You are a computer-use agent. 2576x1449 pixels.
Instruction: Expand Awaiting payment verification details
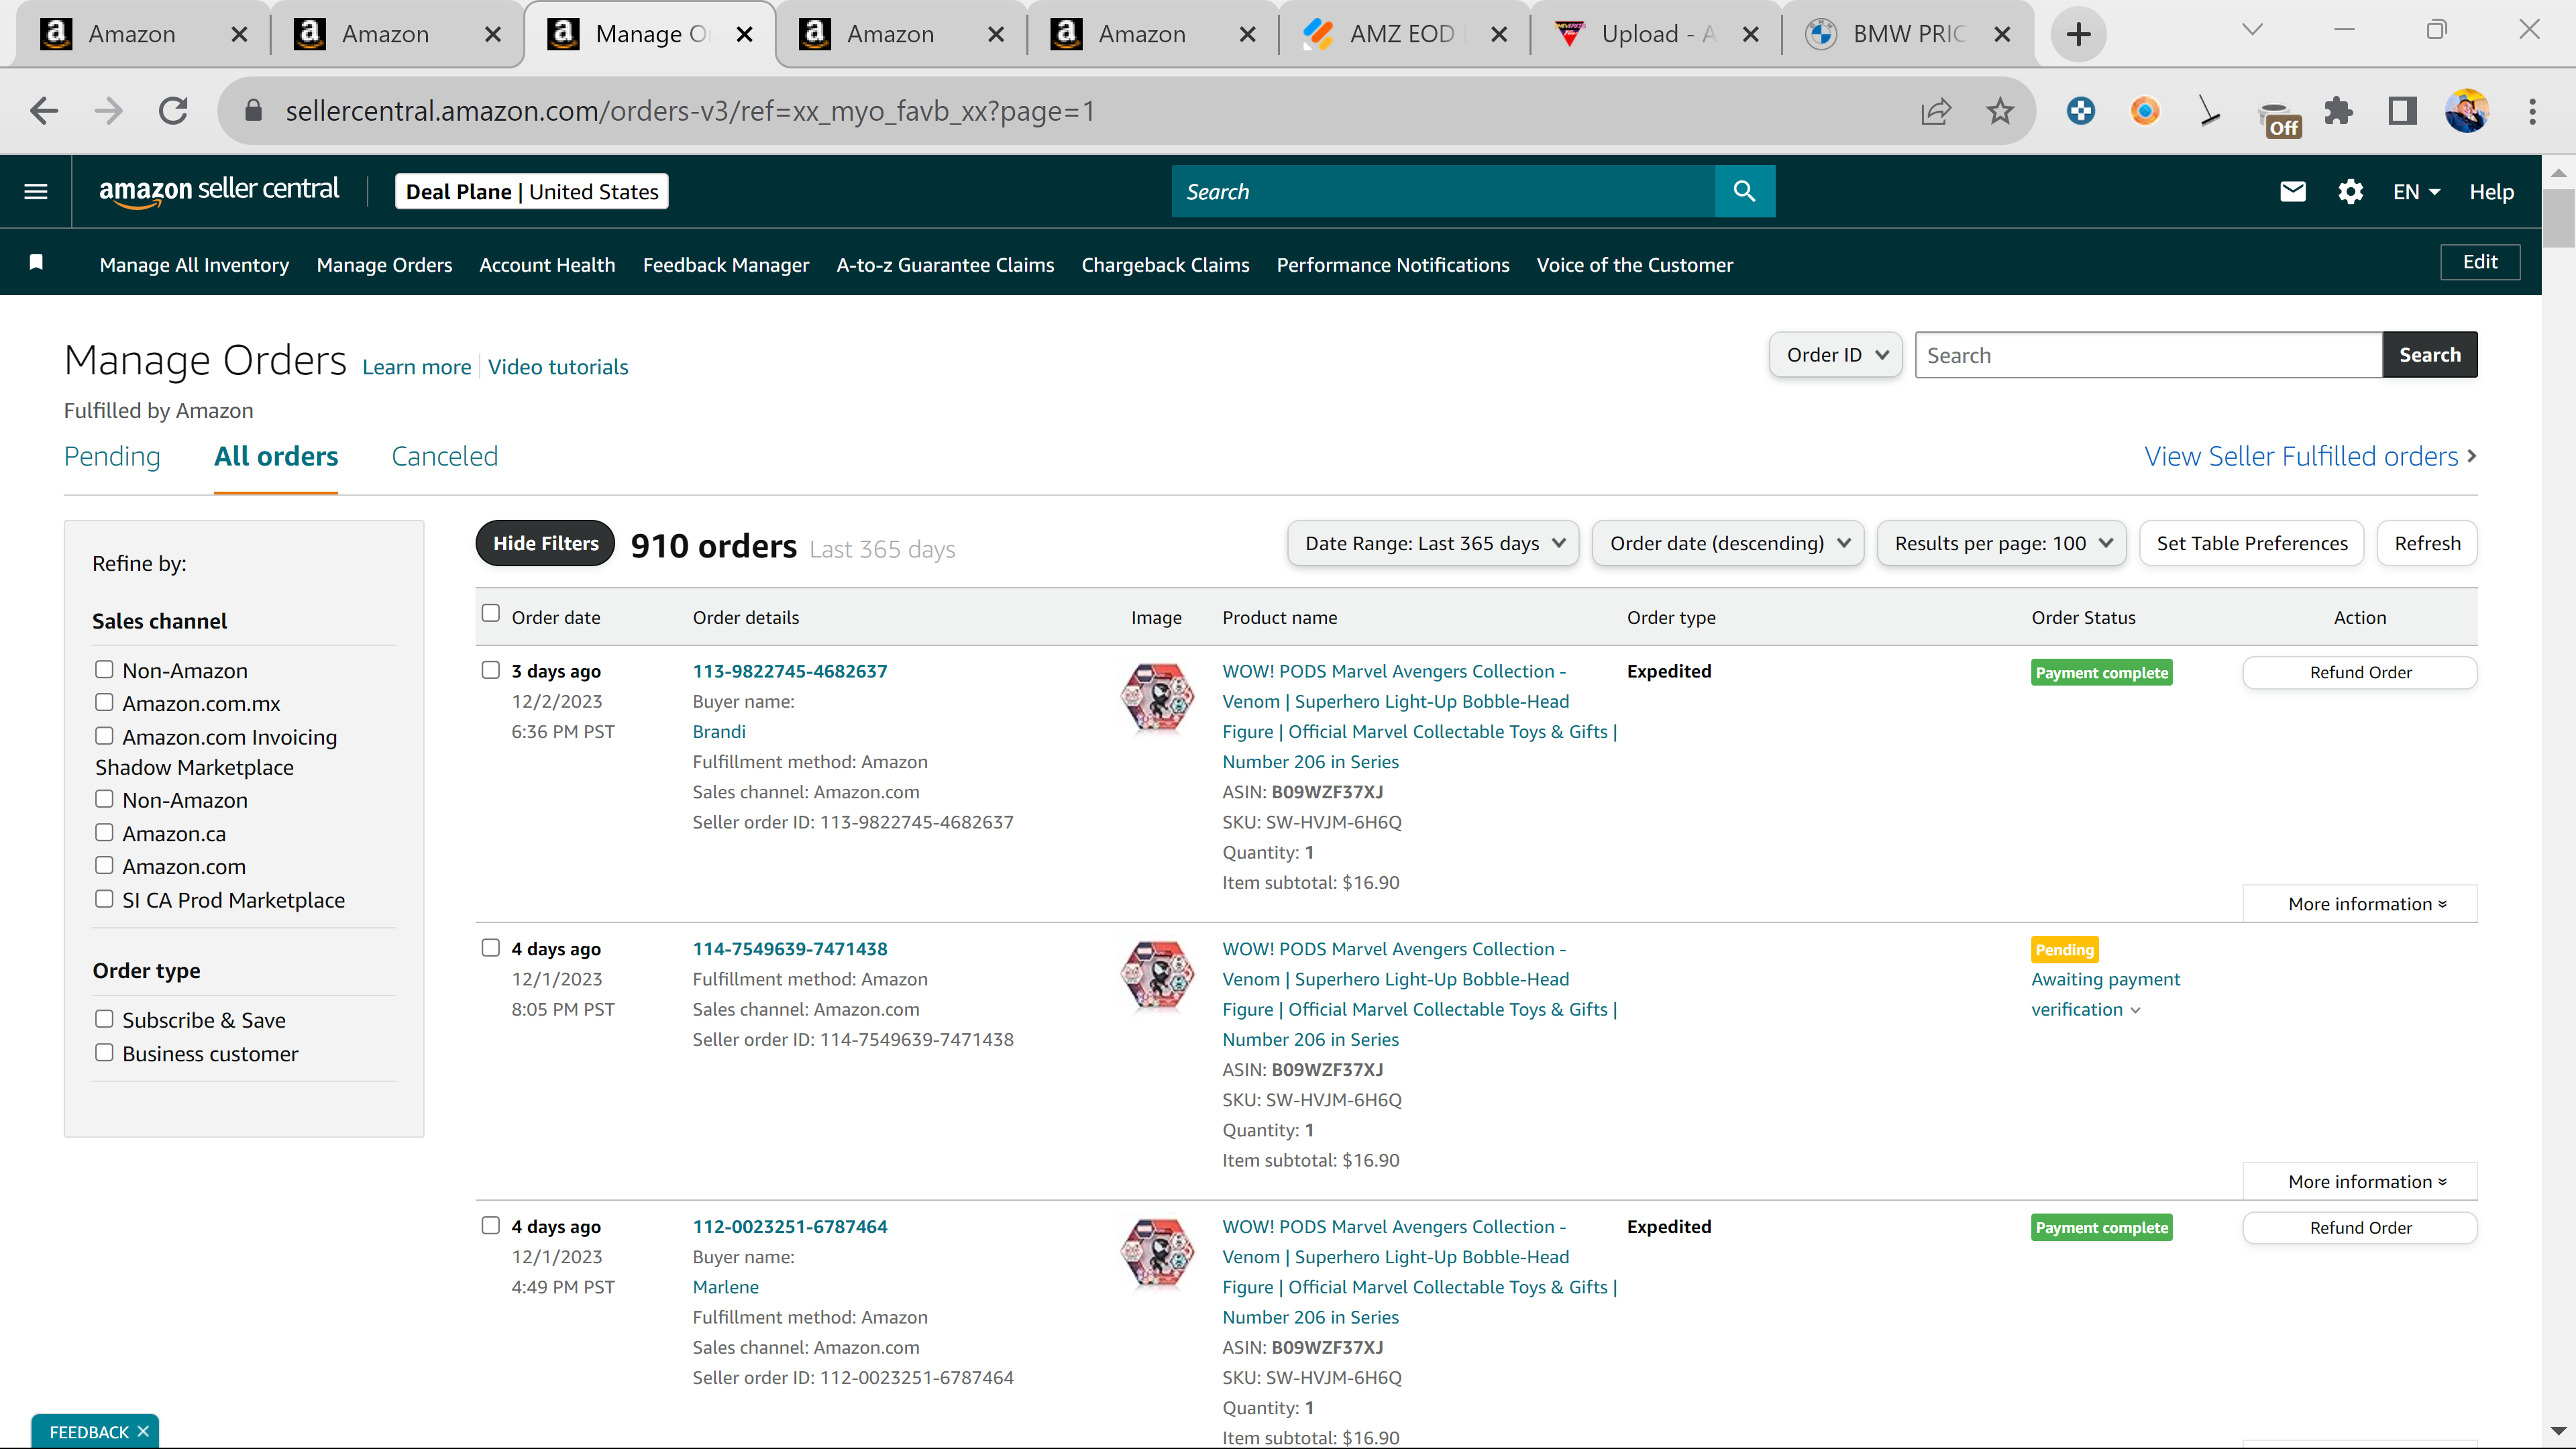click(2105, 994)
